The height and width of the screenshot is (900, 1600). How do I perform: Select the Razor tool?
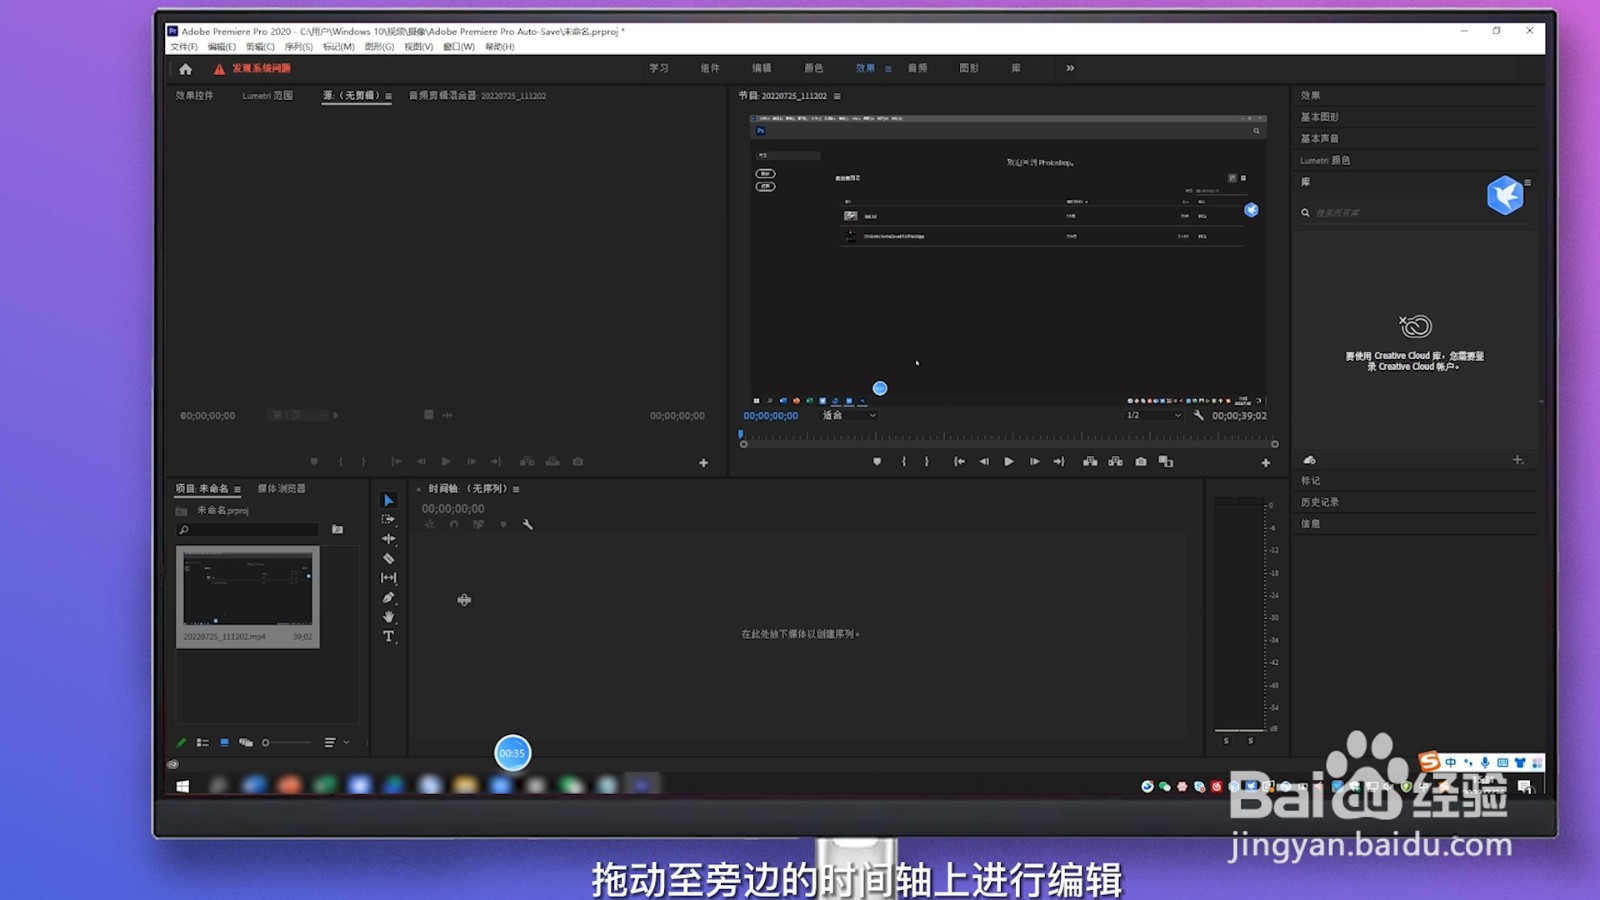389,558
